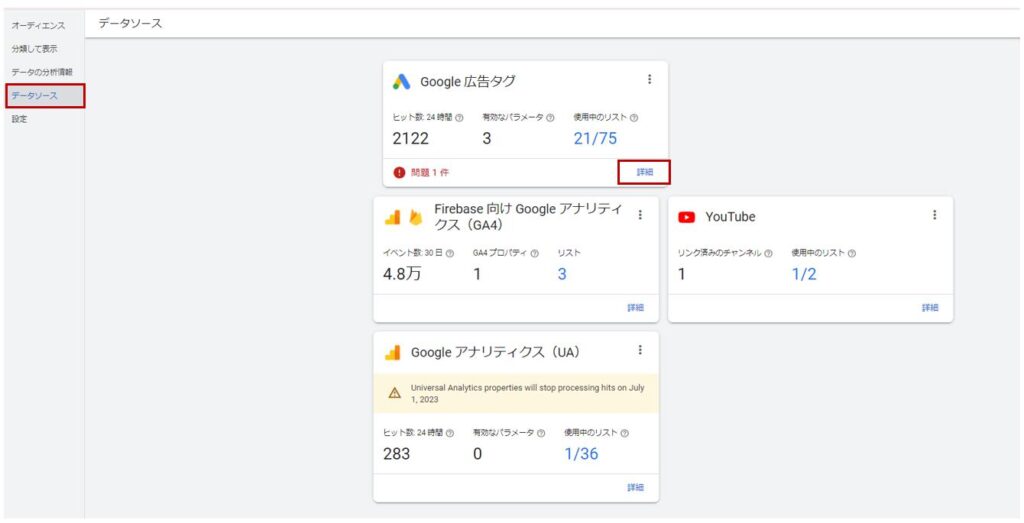The image size is (1024, 523).
Task: Open the YouTube card three-dot menu
Action: [x=934, y=215]
